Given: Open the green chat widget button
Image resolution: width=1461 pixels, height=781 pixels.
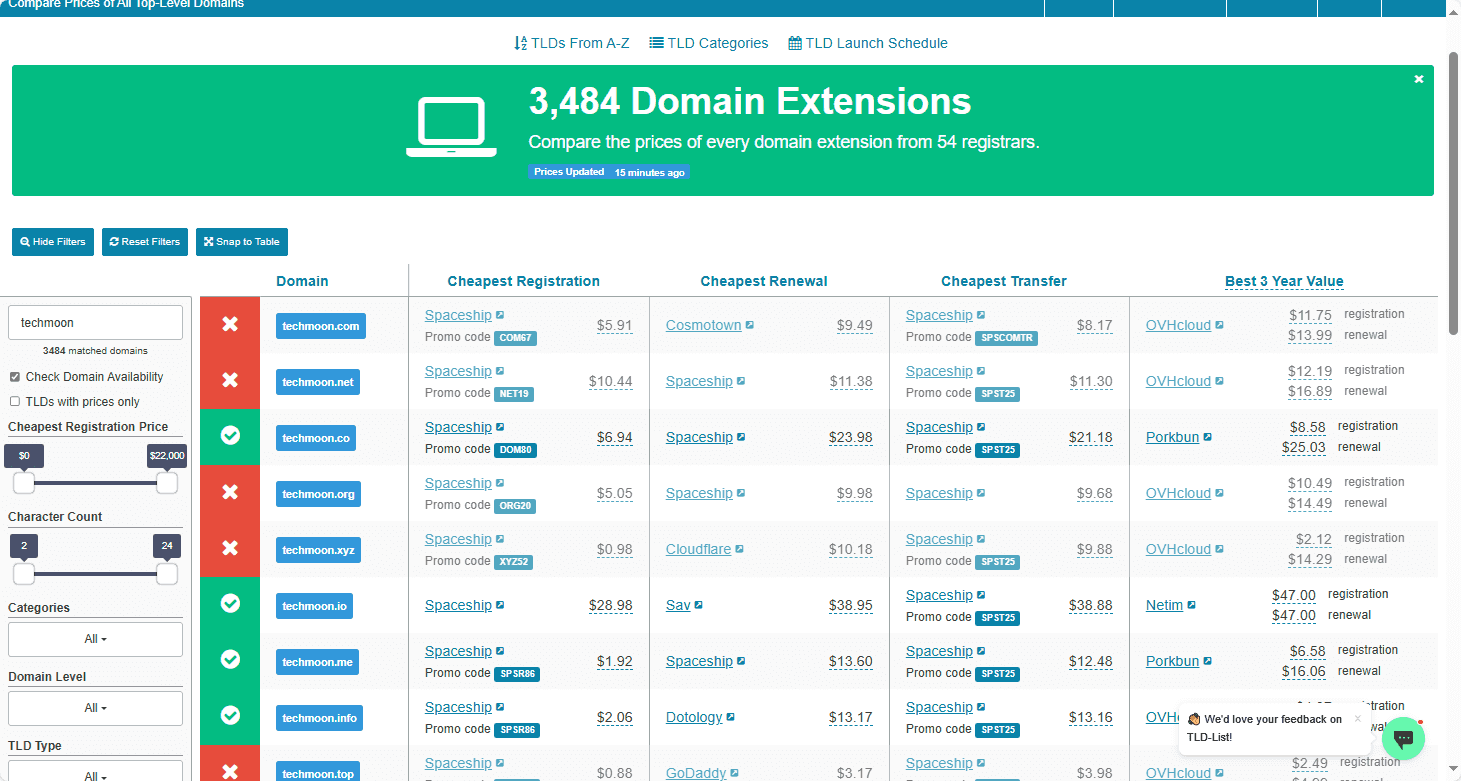Looking at the screenshot, I should (x=1403, y=738).
